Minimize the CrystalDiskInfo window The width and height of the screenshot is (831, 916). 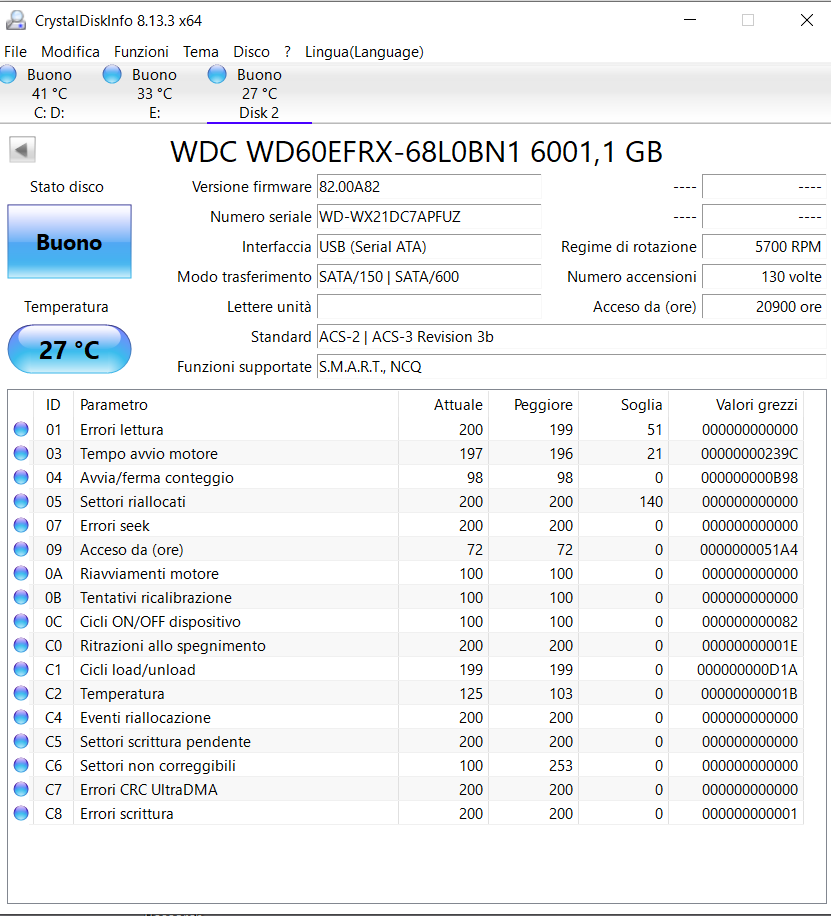[x=690, y=20]
